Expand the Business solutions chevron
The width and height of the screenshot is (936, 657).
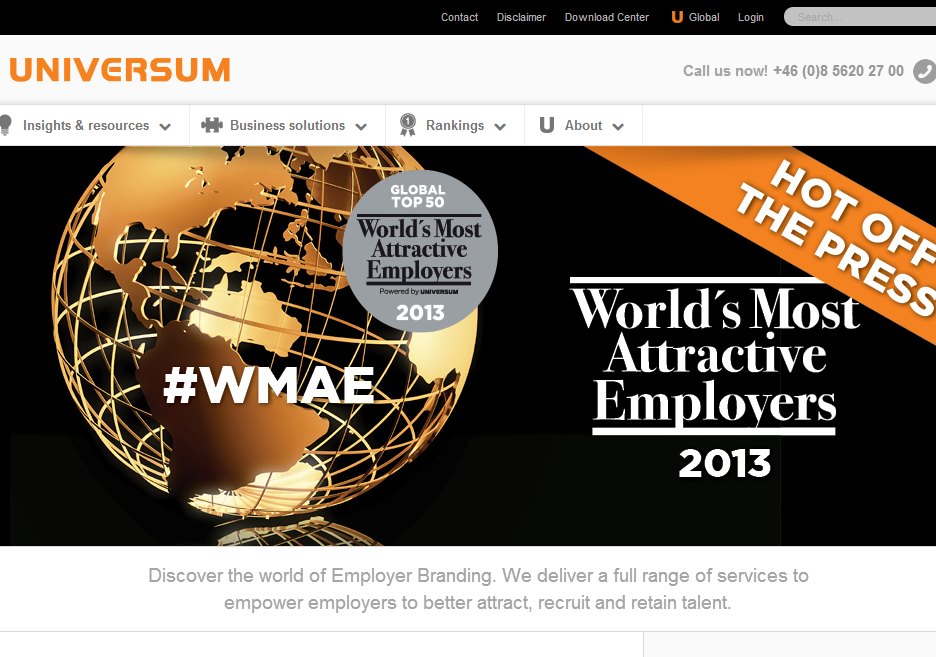pyautogui.click(x=361, y=127)
